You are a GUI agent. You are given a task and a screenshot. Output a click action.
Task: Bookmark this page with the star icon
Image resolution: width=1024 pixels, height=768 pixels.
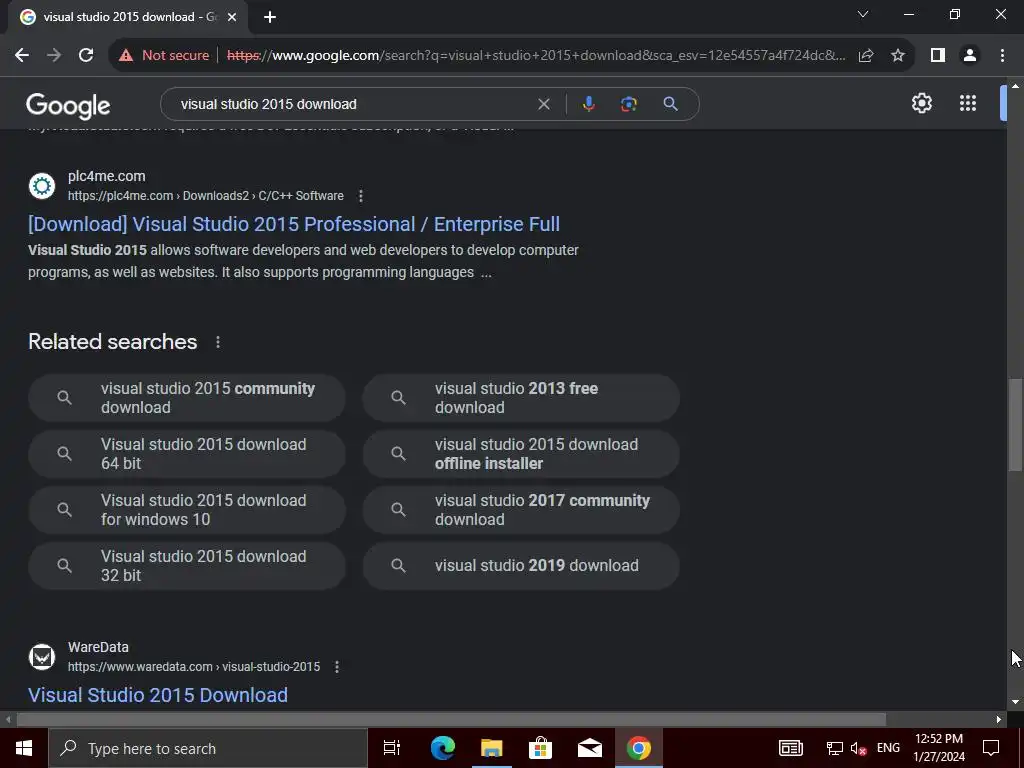[x=898, y=56]
